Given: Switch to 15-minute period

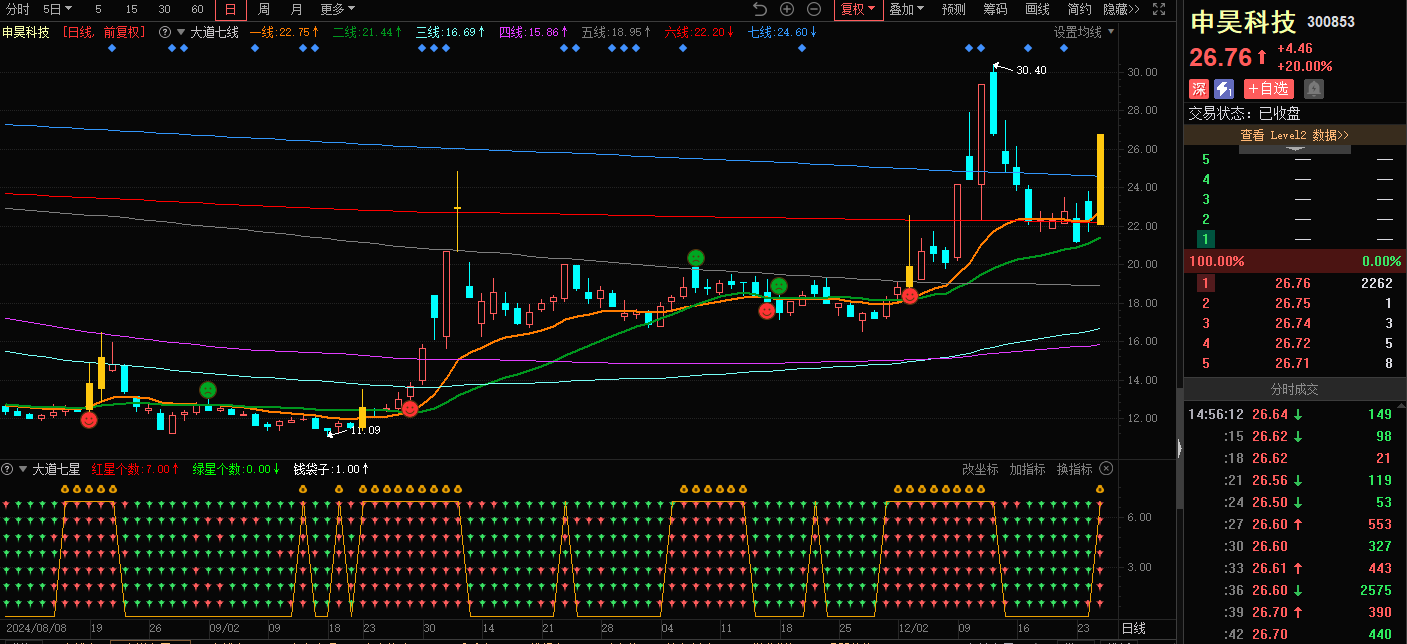Looking at the screenshot, I should click(x=131, y=9).
